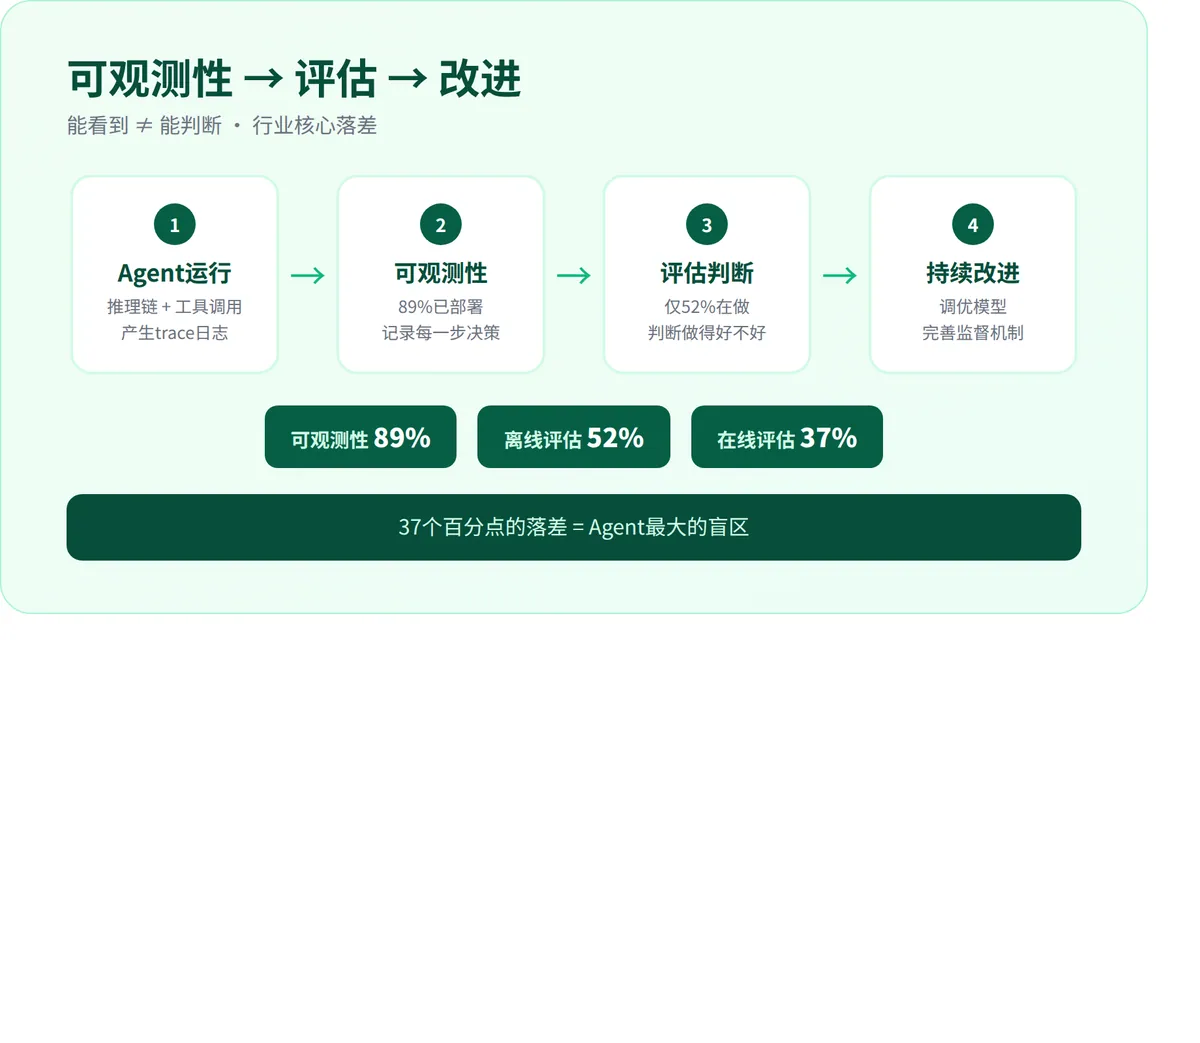This screenshot has height=1043, width=1200.
Task: Click the text 完善监督机制
Action: click(973, 333)
